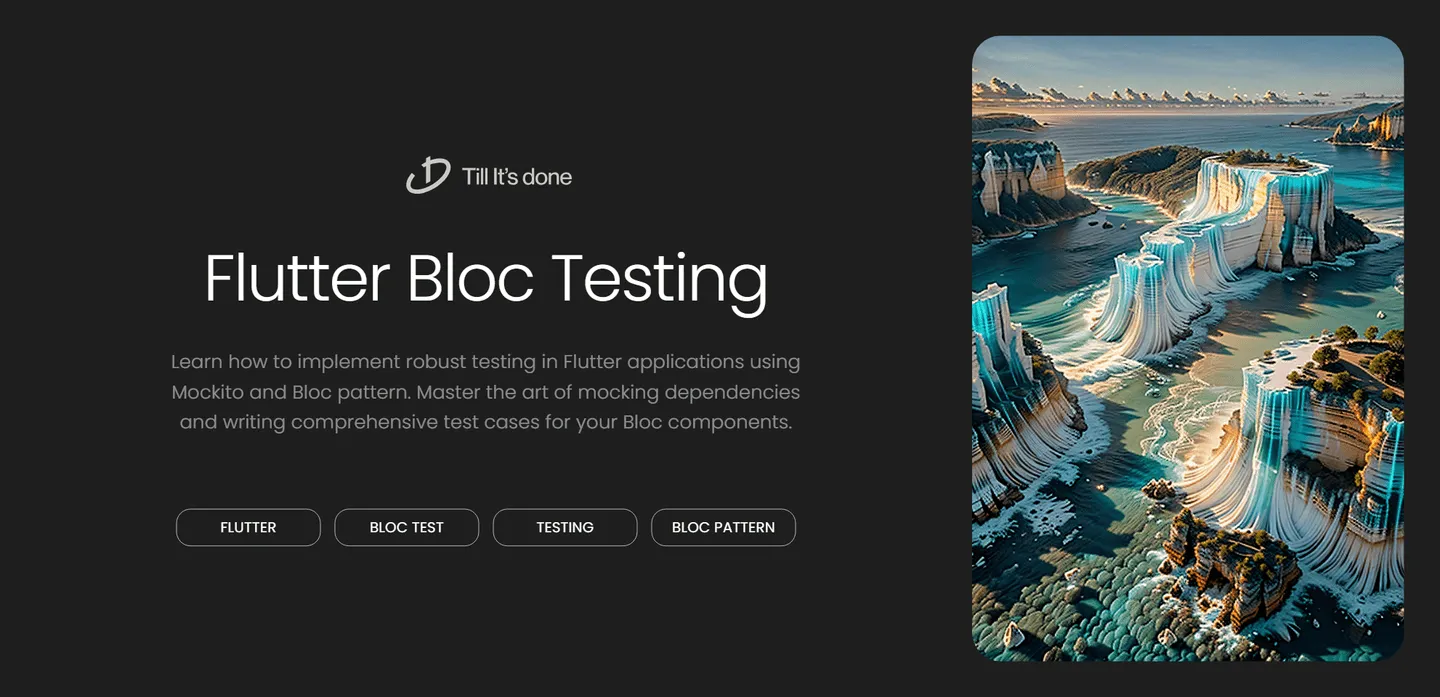Click the BLOC PATTERN tag
1440x697 pixels.
click(723, 527)
